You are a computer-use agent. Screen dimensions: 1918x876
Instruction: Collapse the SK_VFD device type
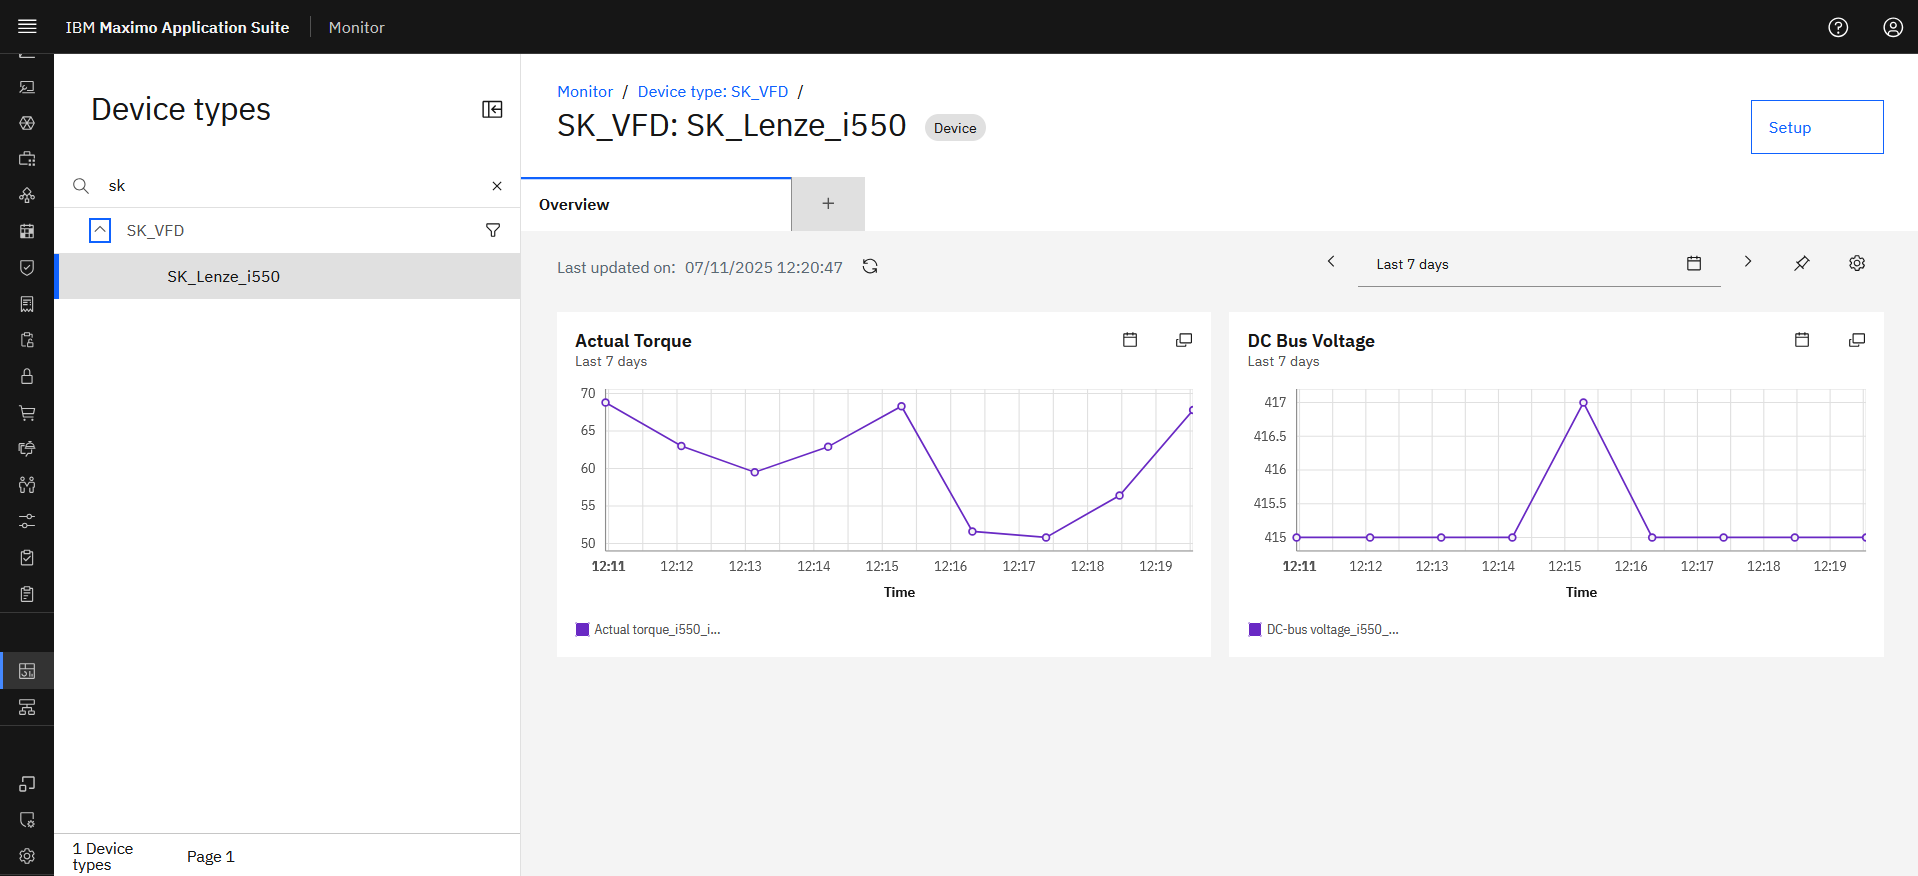point(100,230)
